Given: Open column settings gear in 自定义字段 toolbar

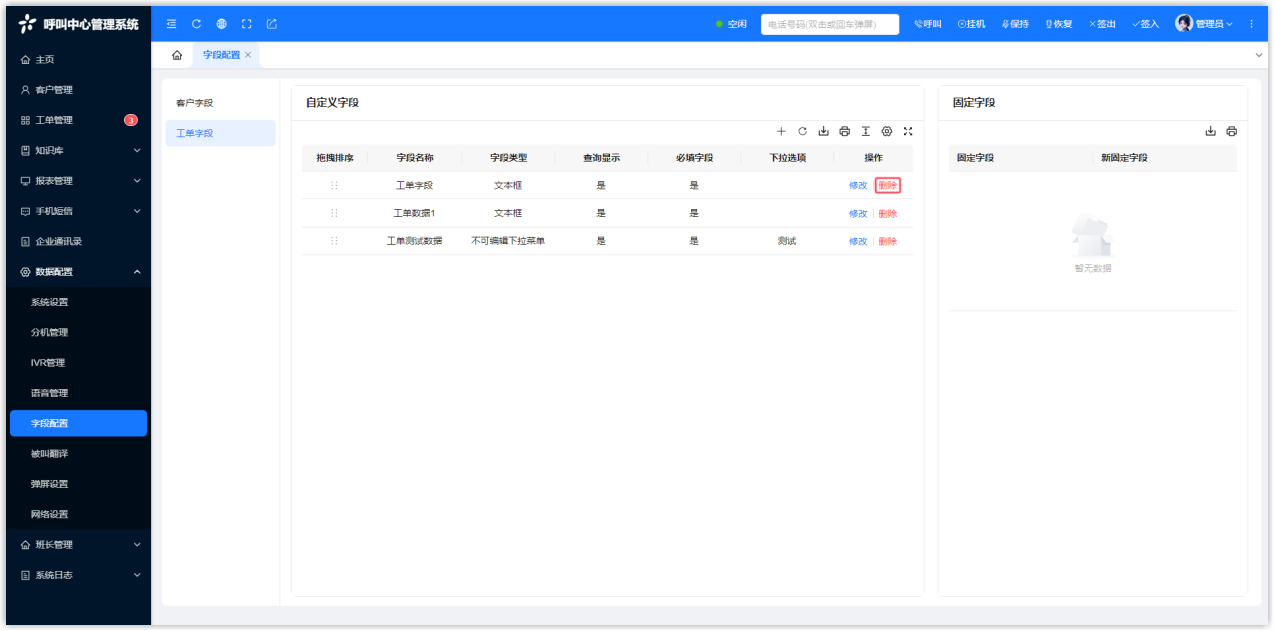Looking at the screenshot, I should [x=886, y=132].
